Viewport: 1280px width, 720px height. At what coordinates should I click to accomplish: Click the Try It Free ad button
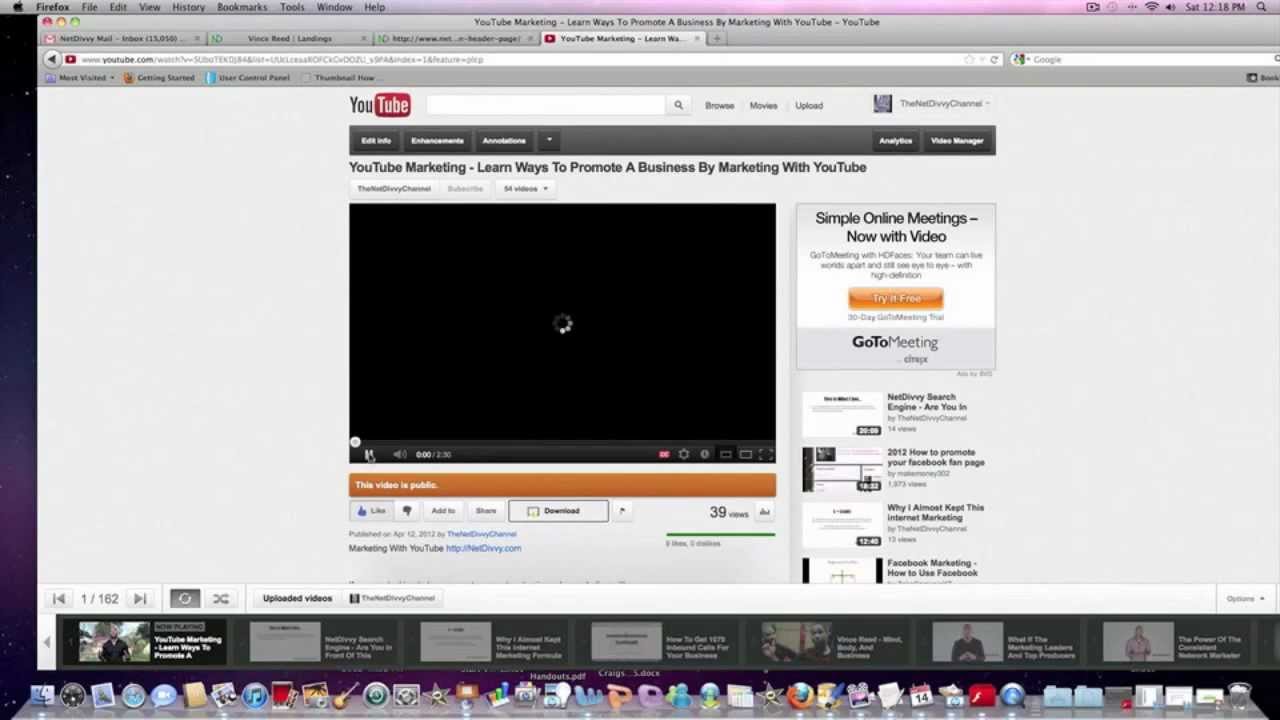895,298
